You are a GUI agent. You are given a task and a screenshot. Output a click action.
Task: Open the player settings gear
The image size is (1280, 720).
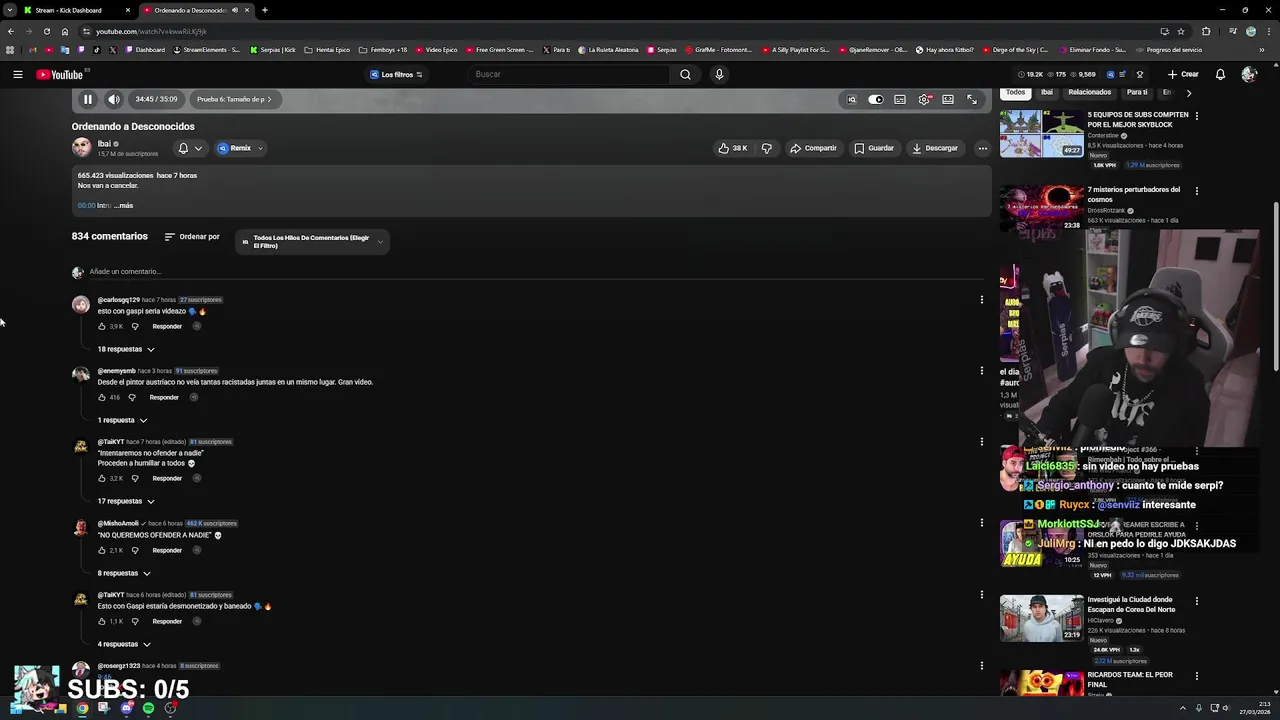(x=924, y=99)
